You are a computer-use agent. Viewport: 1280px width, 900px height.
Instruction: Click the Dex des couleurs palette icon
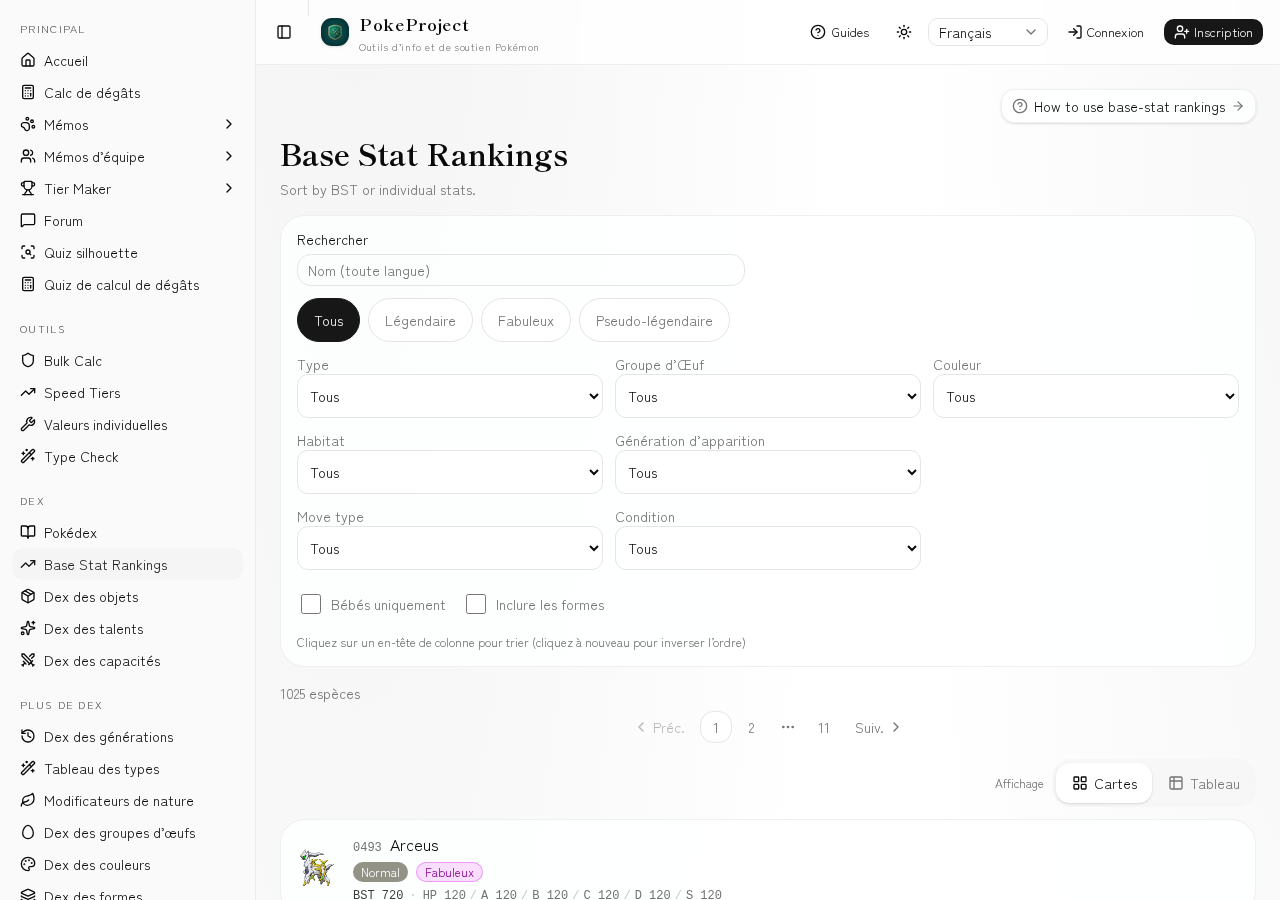click(28, 864)
